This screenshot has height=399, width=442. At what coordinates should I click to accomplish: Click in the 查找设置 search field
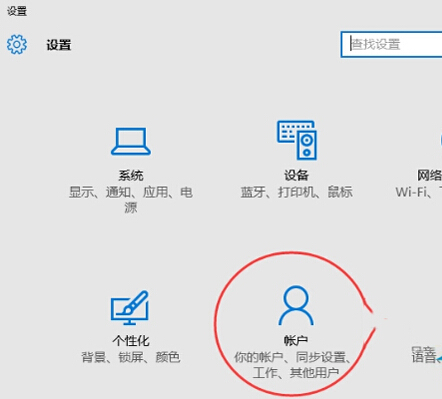click(392, 44)
